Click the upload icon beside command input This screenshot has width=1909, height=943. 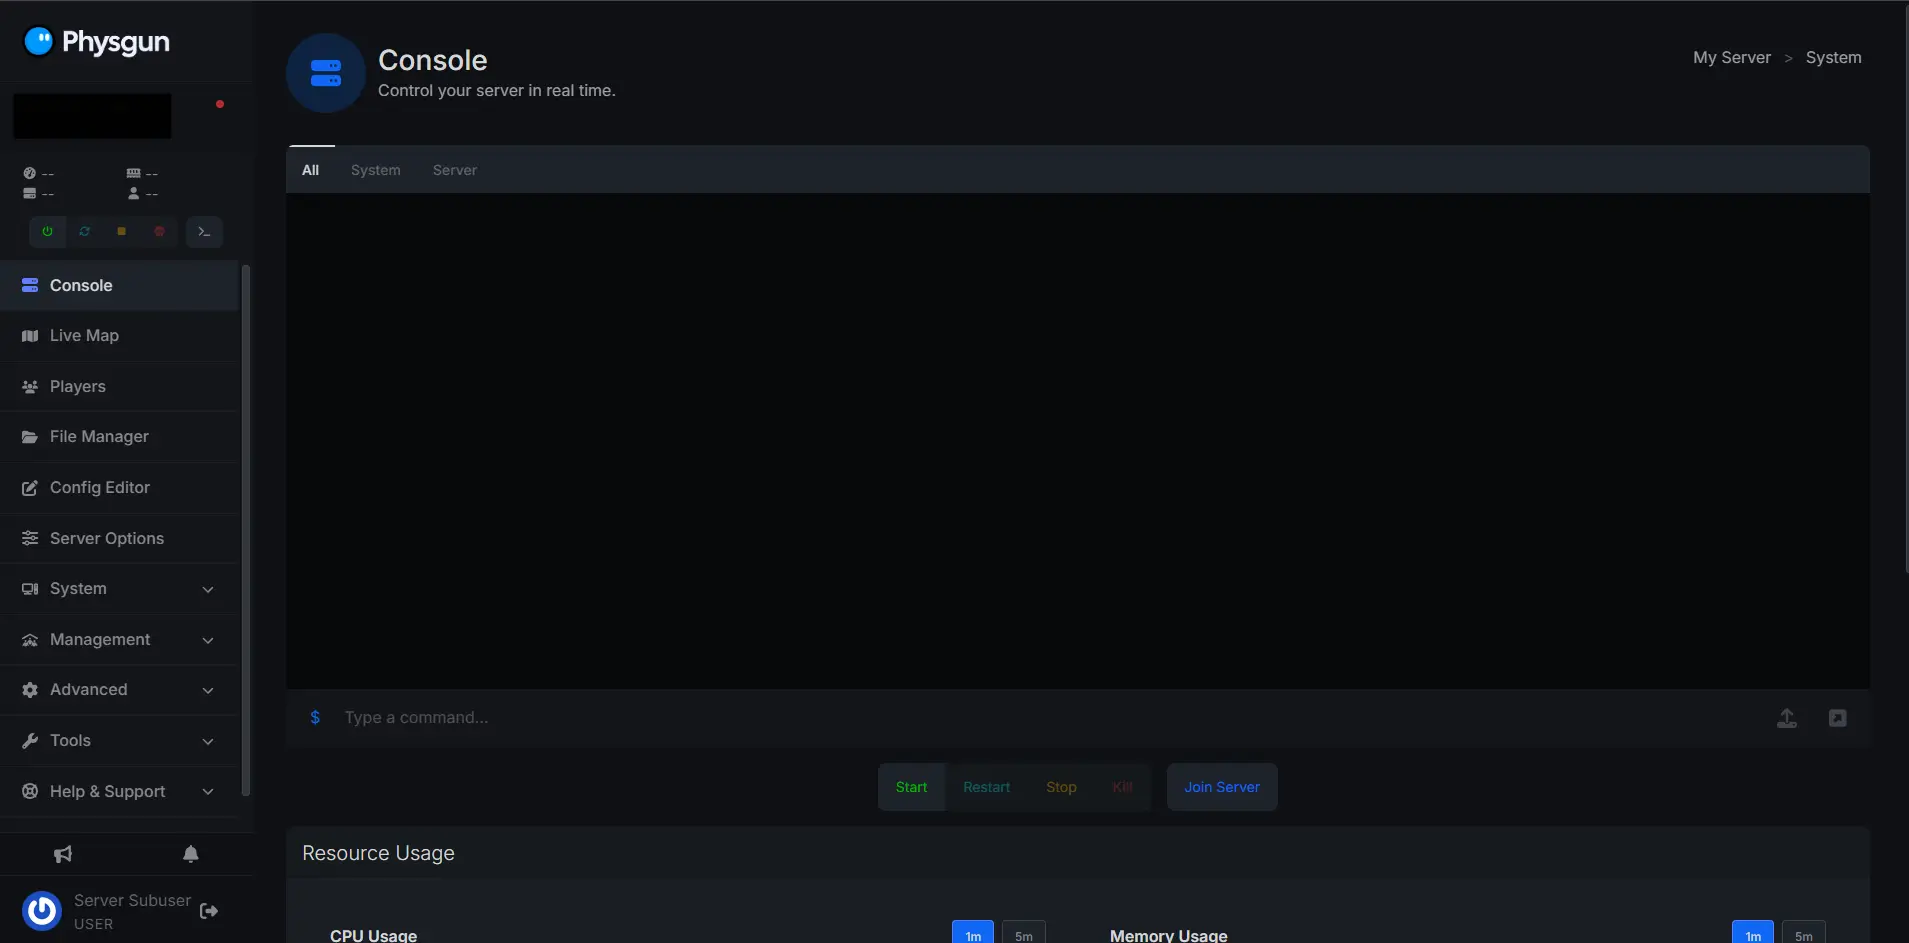pyautogui.click(x=1786, y=718)
